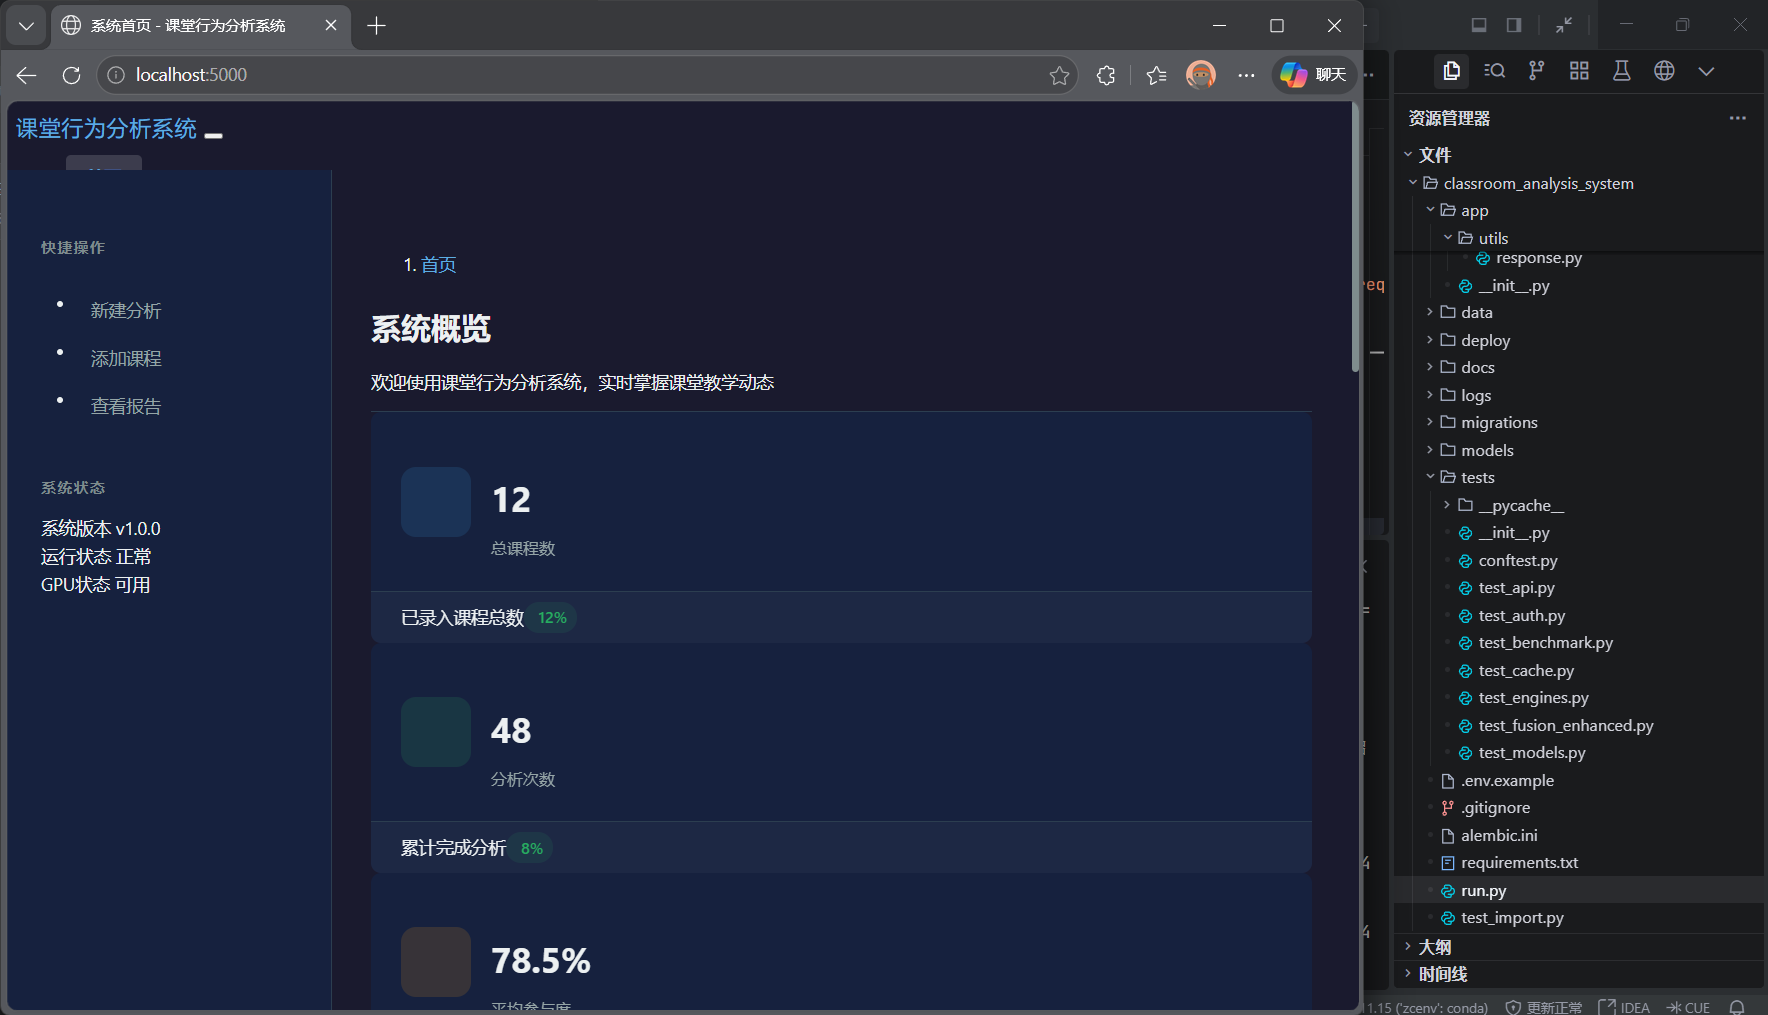Click the localhost:5000 address bar

point(580,75)
